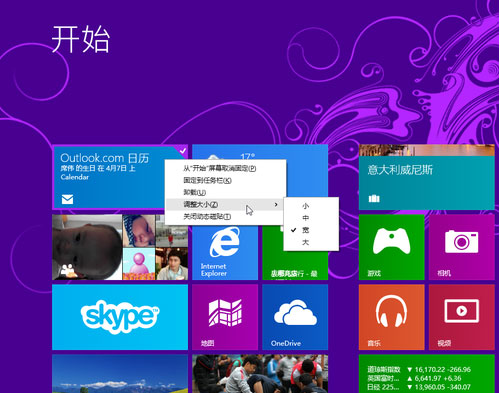Select size 大 in resize submenu

tap(311, 242)
